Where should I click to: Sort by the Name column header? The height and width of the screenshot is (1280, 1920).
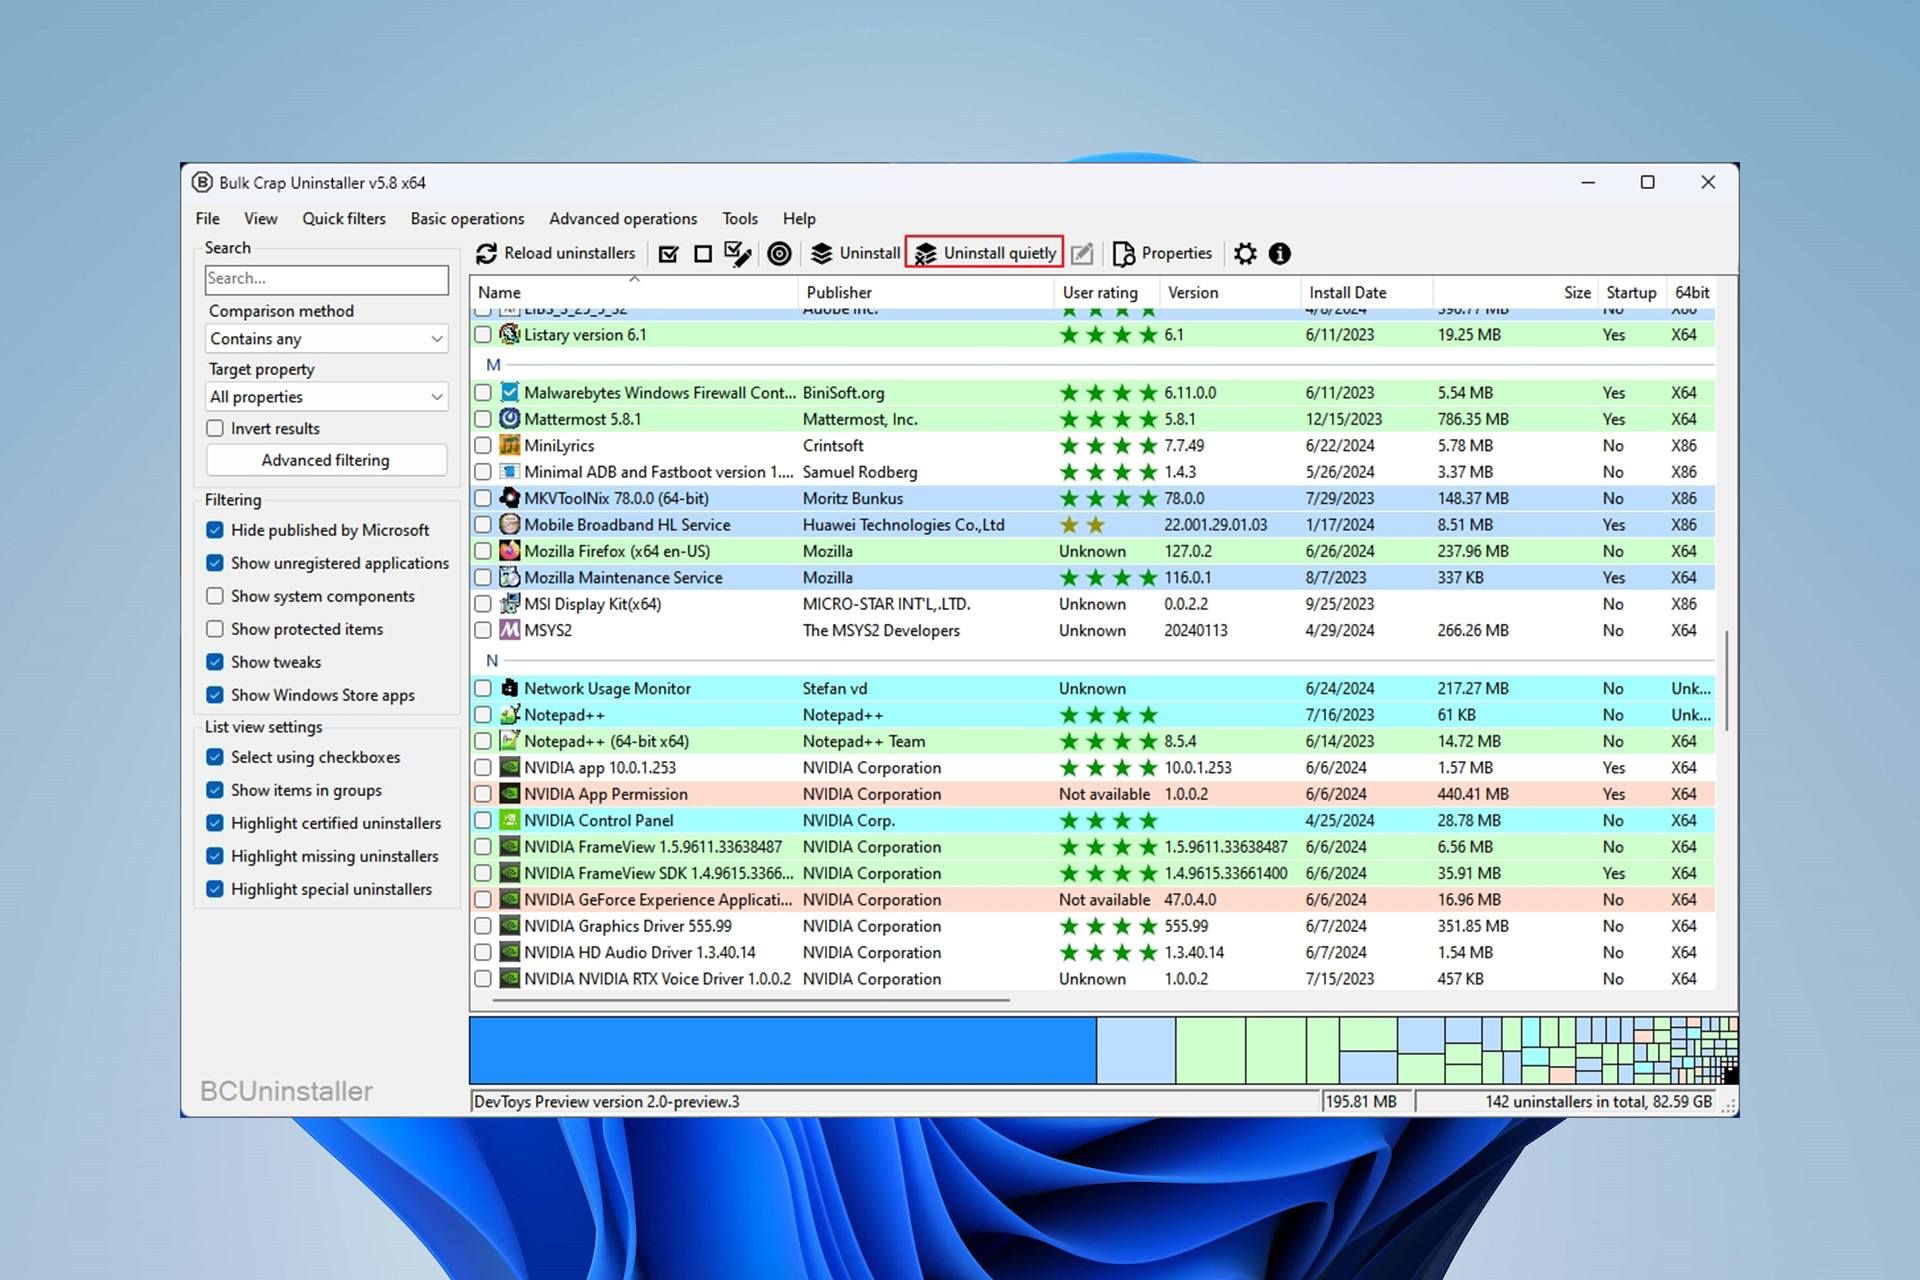pyautogui.click(x=634, y=292)
